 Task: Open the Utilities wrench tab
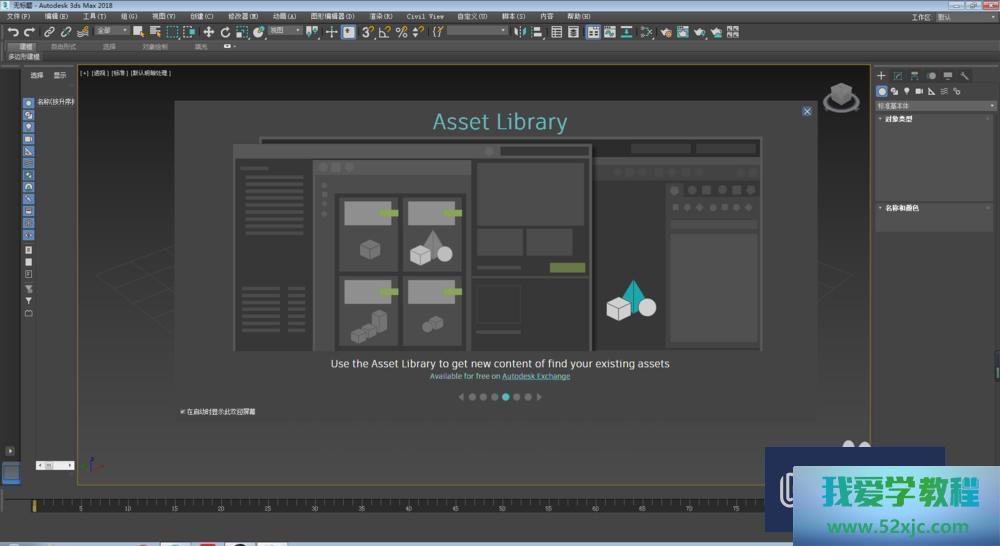tap(964, 76)
